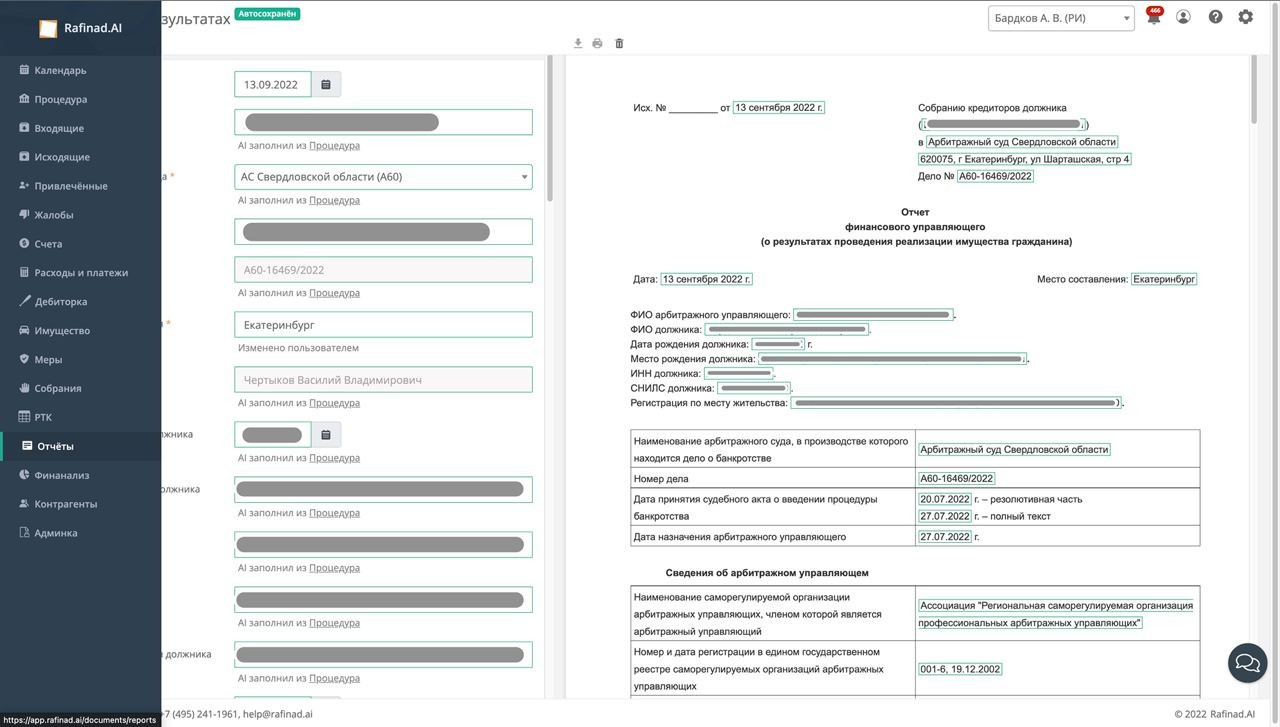Click "Арбитражный суд Свердловской области" in document header

click(1022, 142)
